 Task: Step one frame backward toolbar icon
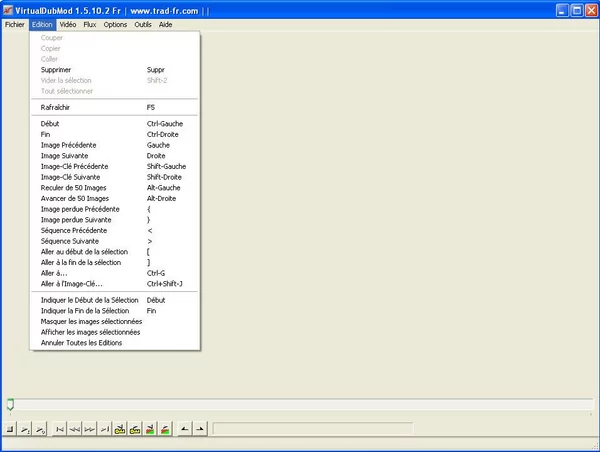point(74,429)
